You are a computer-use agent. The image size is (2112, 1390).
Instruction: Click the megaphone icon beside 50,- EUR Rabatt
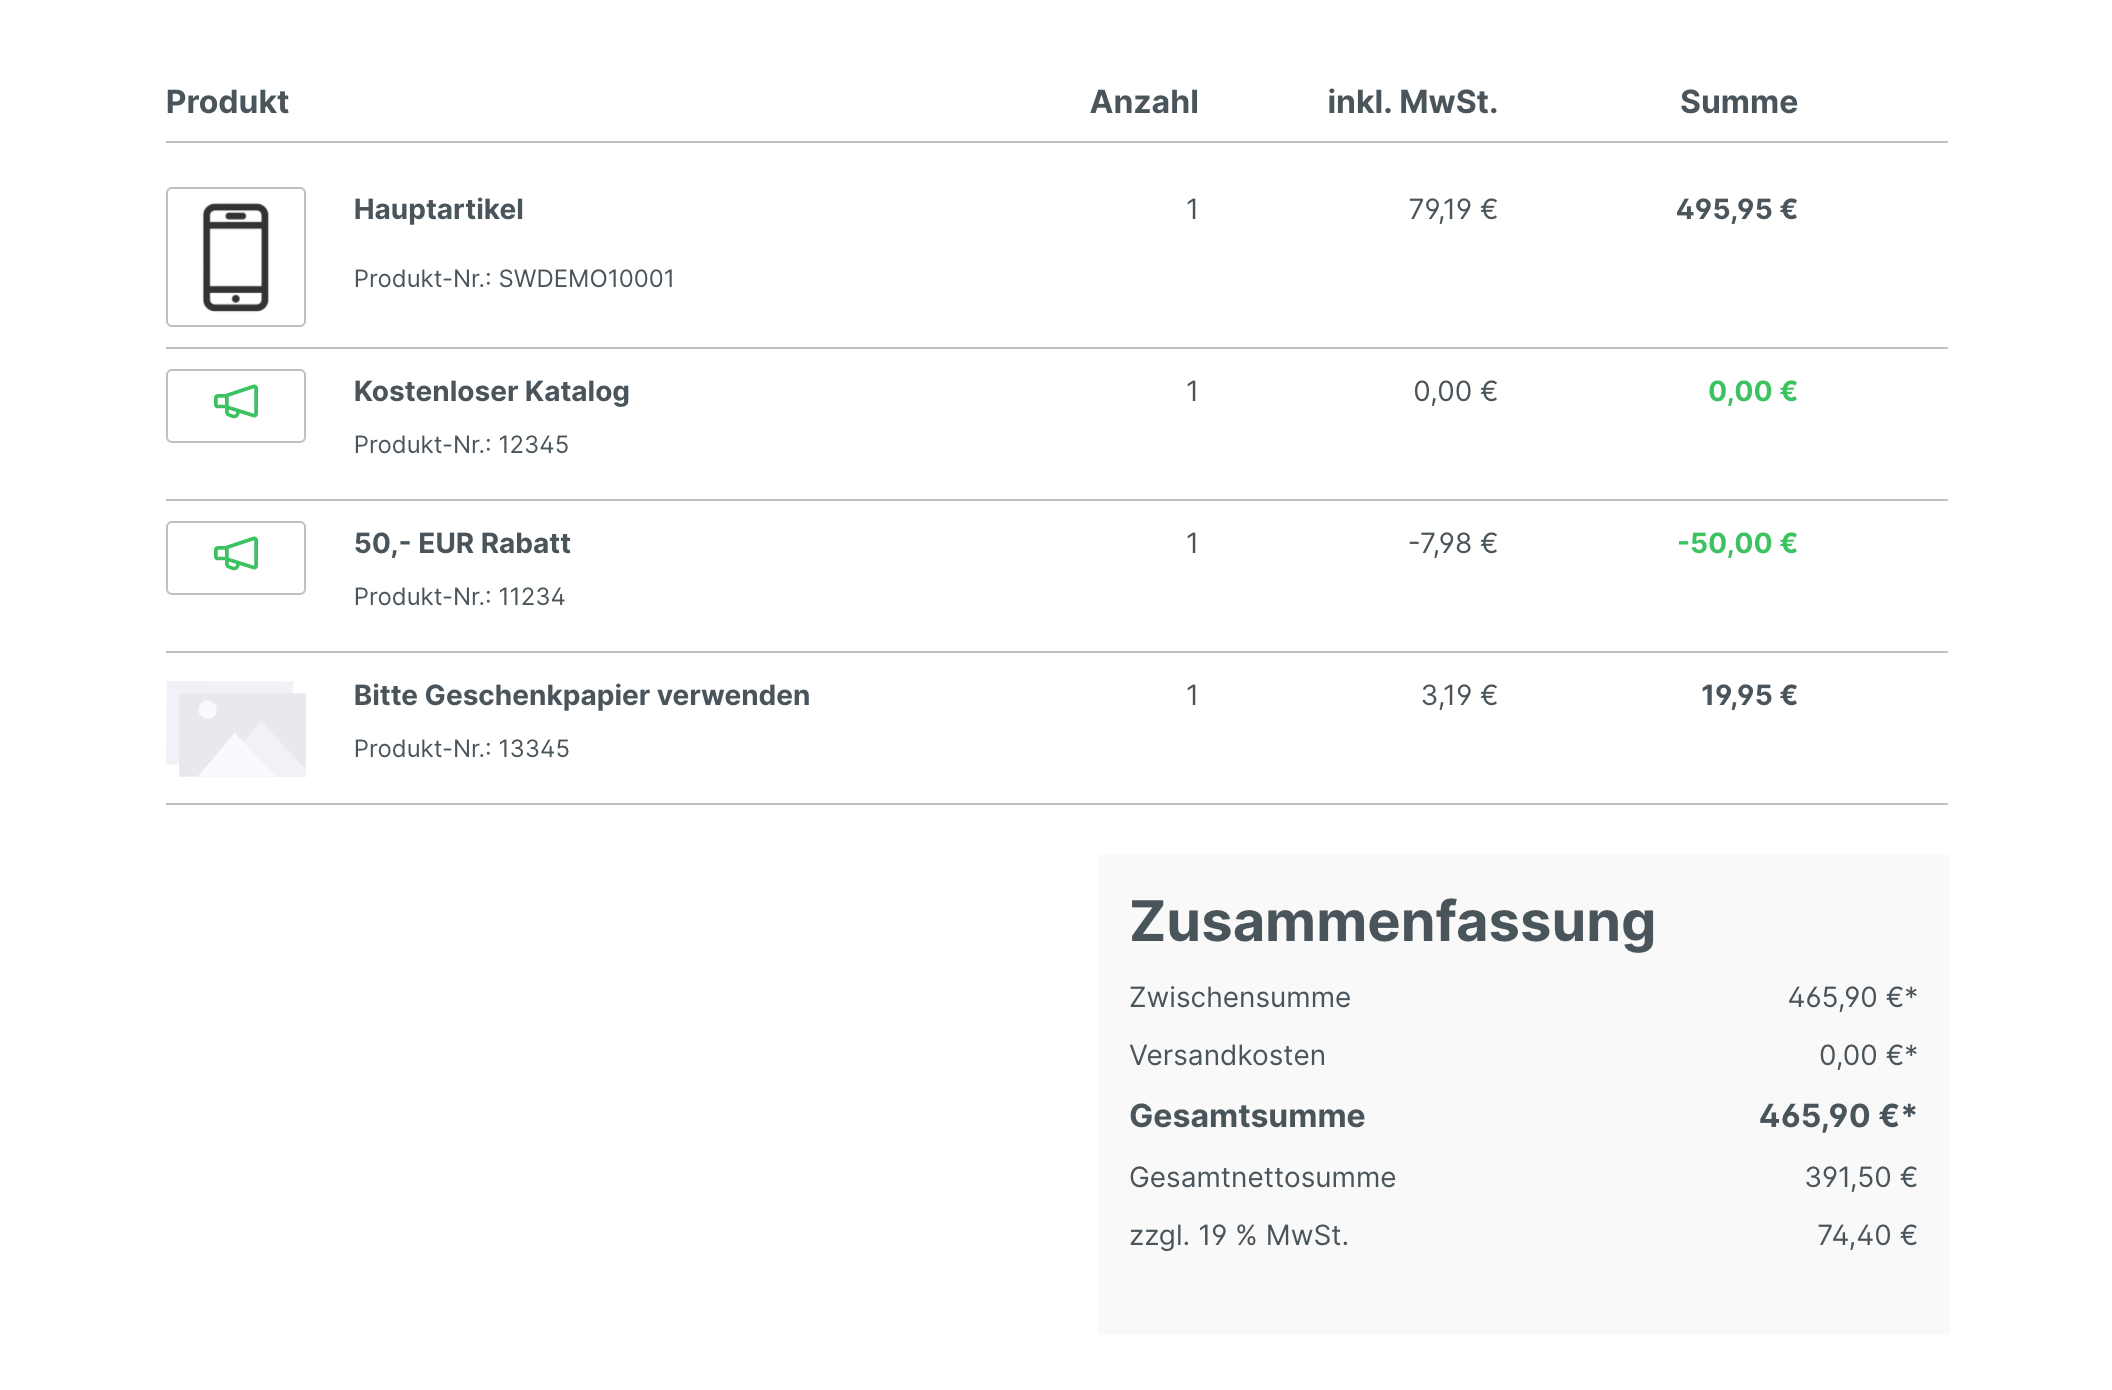coord(236,554)
